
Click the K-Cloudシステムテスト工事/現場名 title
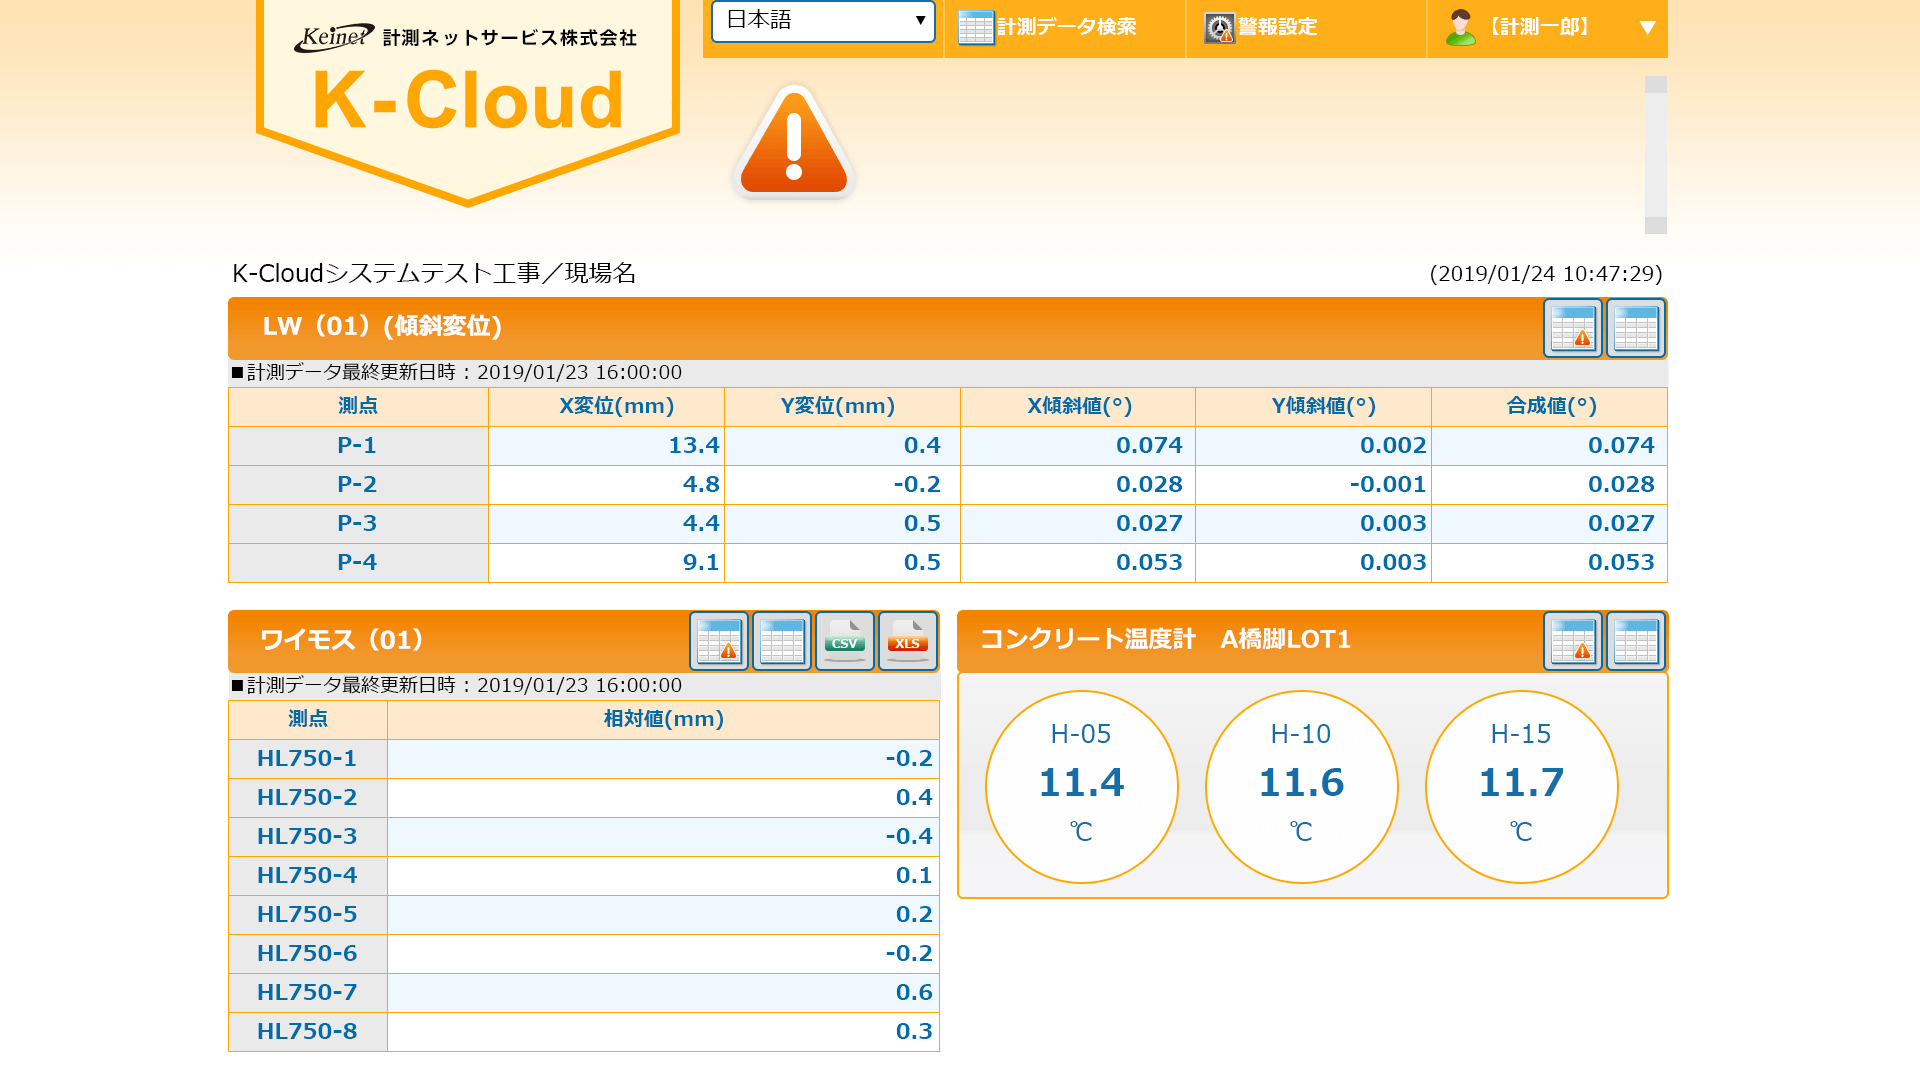pos(434,274)
